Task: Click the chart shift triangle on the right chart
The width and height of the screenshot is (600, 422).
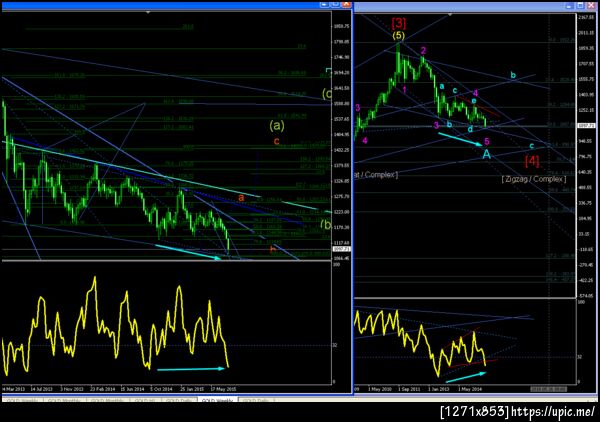Action: tap(450, 15)
